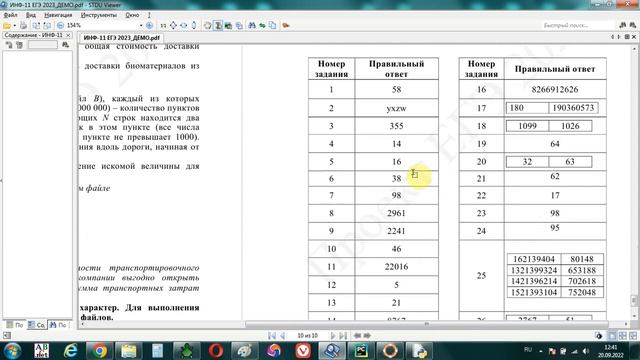This screenshot has height=360, width=640.
Task: Switch to the first sidebar bottom tab
Action: point(15,325)
